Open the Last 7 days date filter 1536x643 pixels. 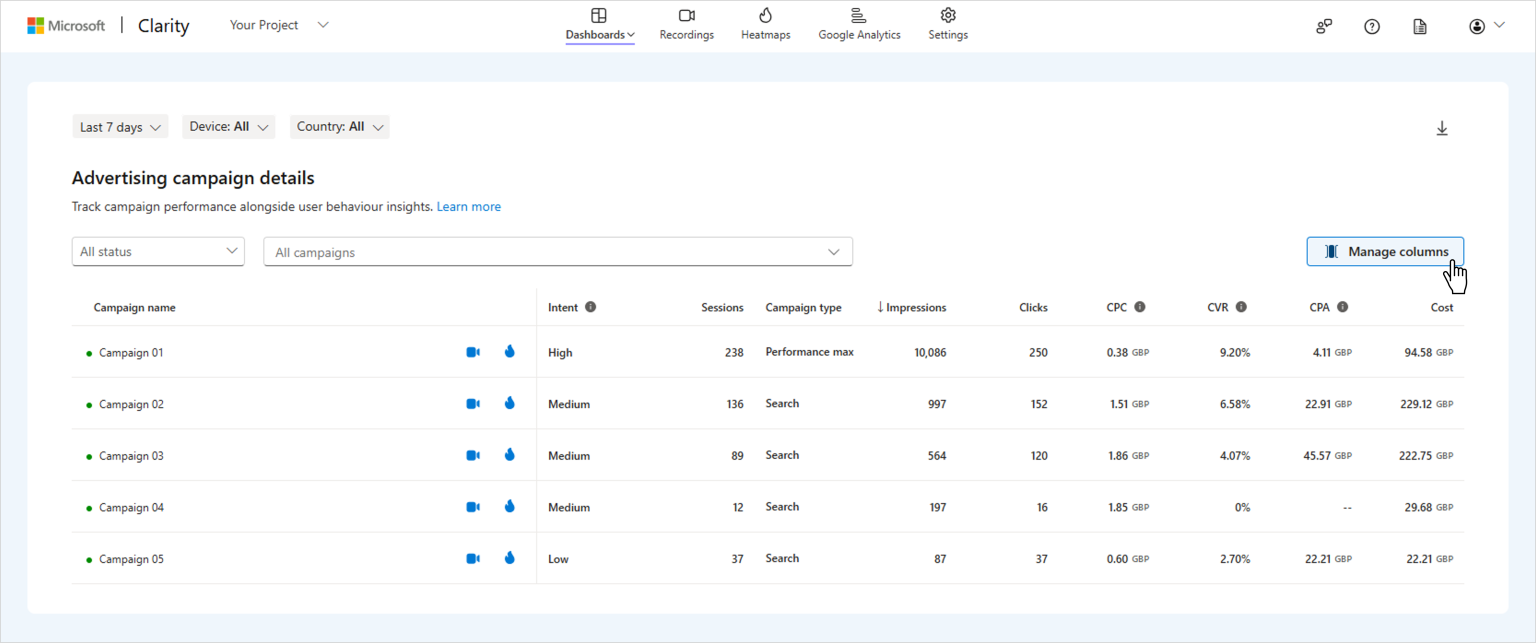(119, 126)
